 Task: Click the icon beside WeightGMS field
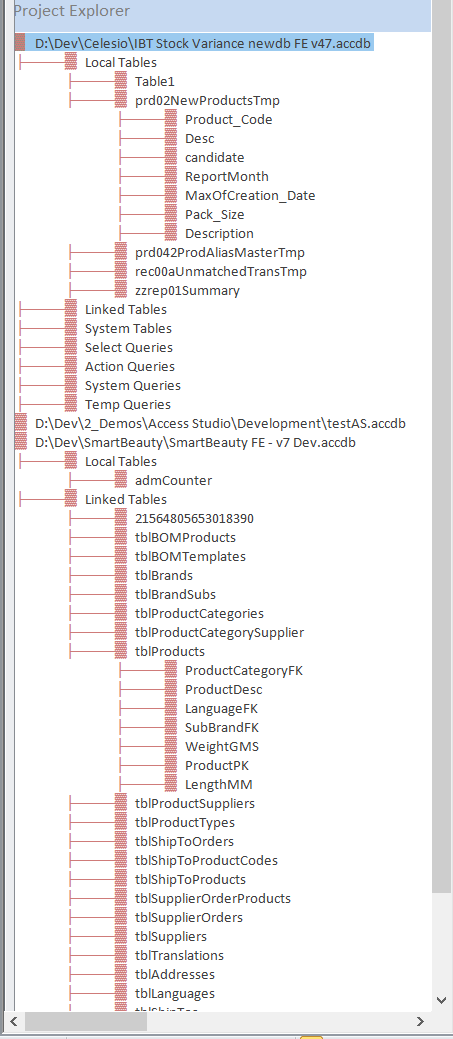pos(171,747)
